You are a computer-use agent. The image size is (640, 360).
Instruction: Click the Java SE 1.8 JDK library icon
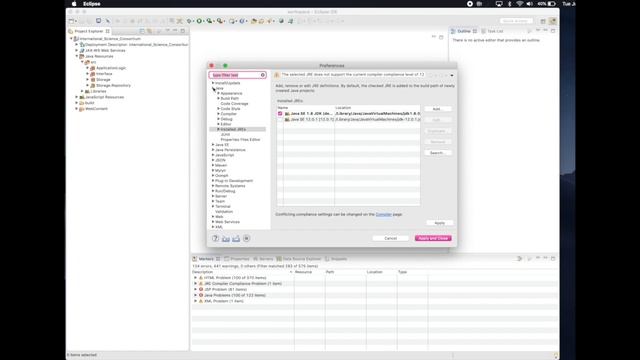287,113
